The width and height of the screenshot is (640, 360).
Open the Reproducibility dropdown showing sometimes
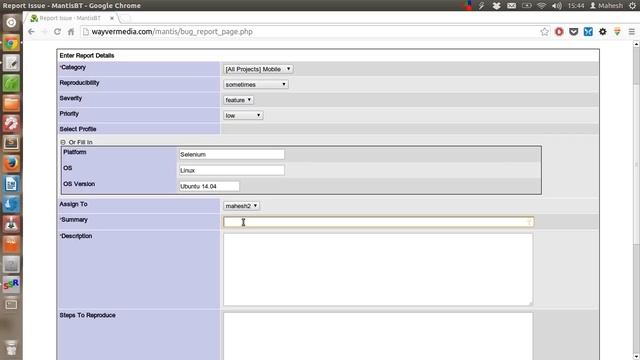coord(256,84)
